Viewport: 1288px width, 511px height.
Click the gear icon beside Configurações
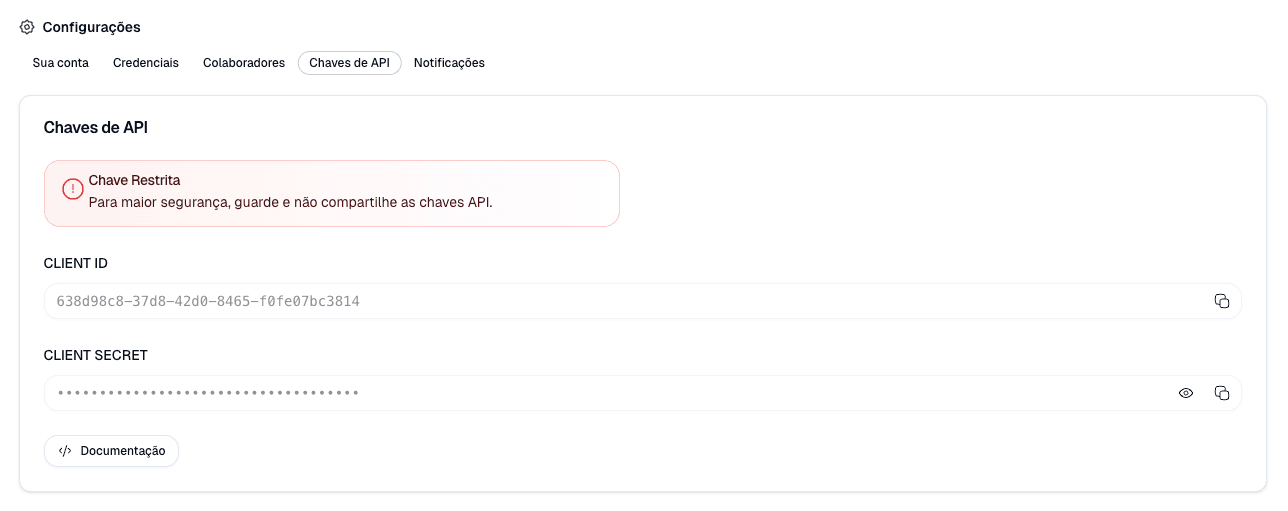pyautogui.click(x=27, y=27)
